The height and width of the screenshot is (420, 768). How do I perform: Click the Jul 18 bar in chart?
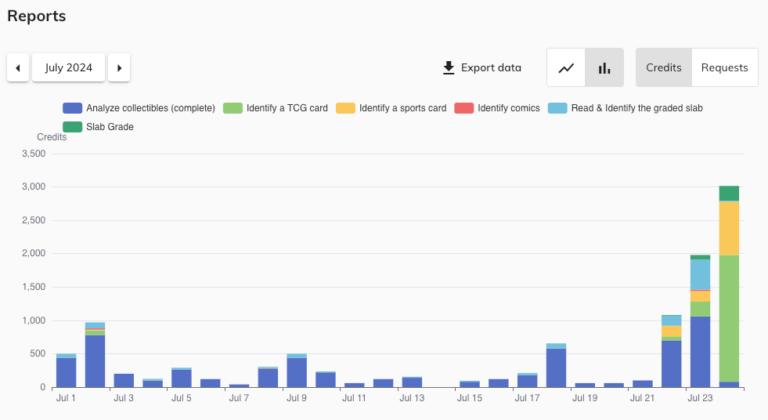click(556, 367)
